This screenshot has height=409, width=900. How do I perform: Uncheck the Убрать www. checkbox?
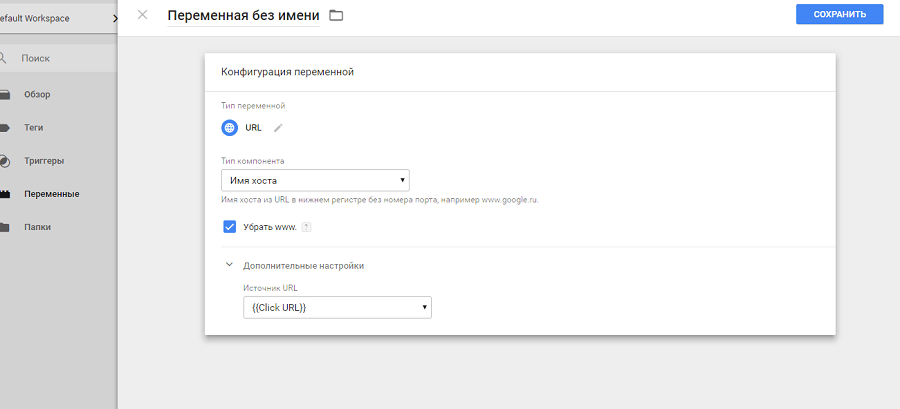point(229,227)
